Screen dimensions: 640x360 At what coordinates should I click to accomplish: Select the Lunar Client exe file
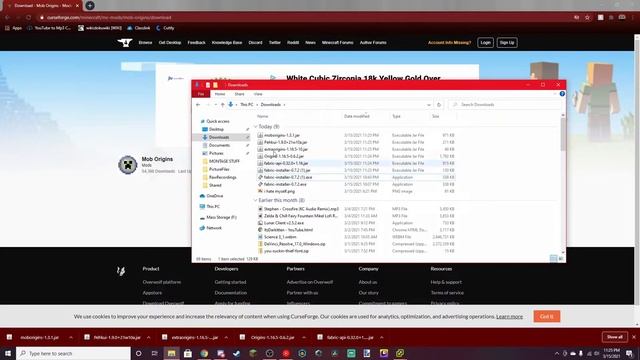[356, 223]
